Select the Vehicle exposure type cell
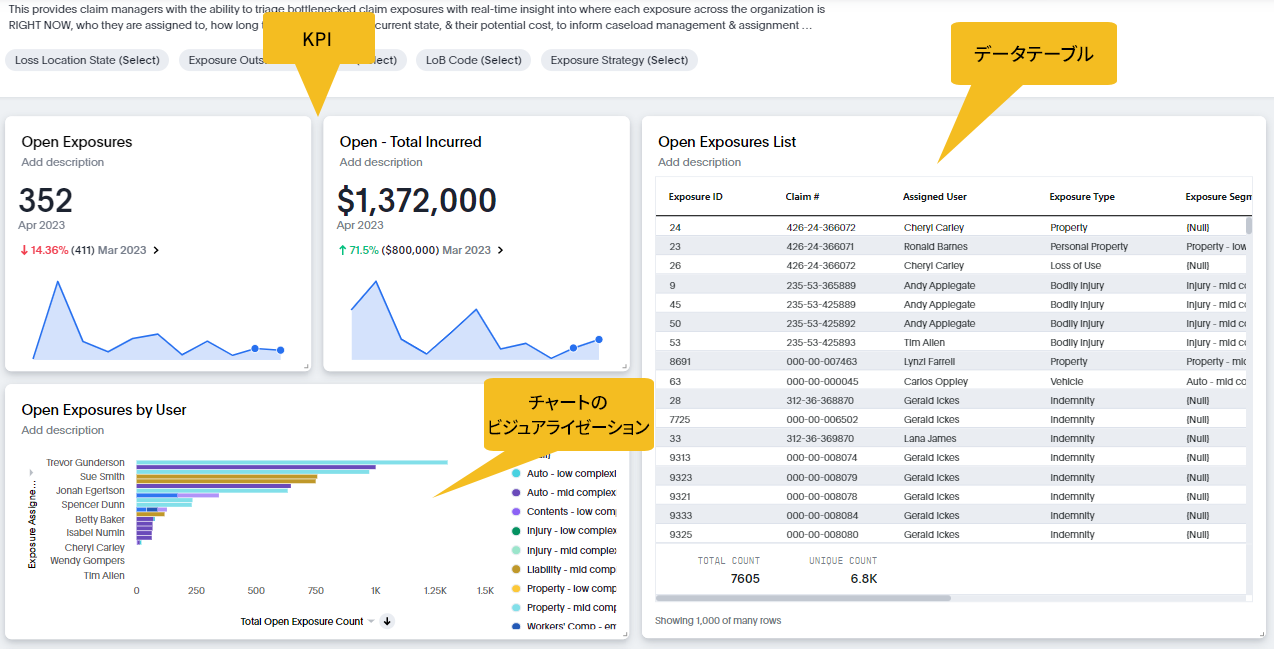 point(1066,381)
